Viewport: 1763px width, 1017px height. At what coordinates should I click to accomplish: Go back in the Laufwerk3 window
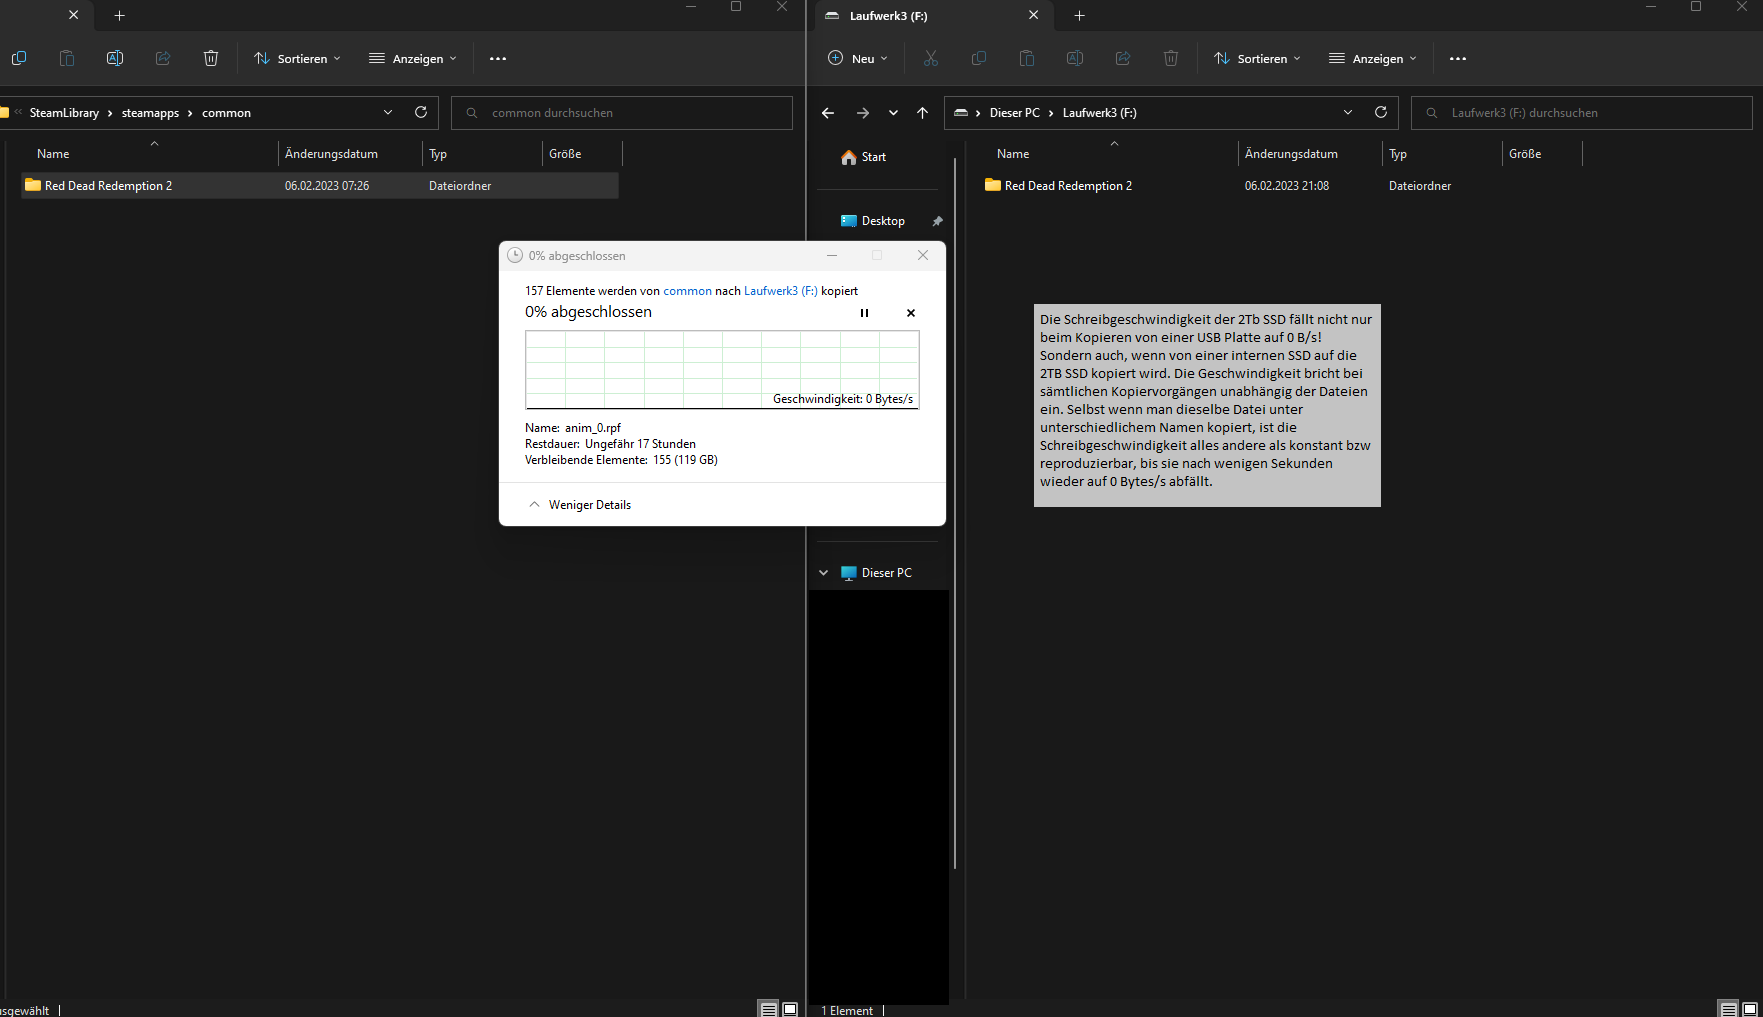click(828, 113)
